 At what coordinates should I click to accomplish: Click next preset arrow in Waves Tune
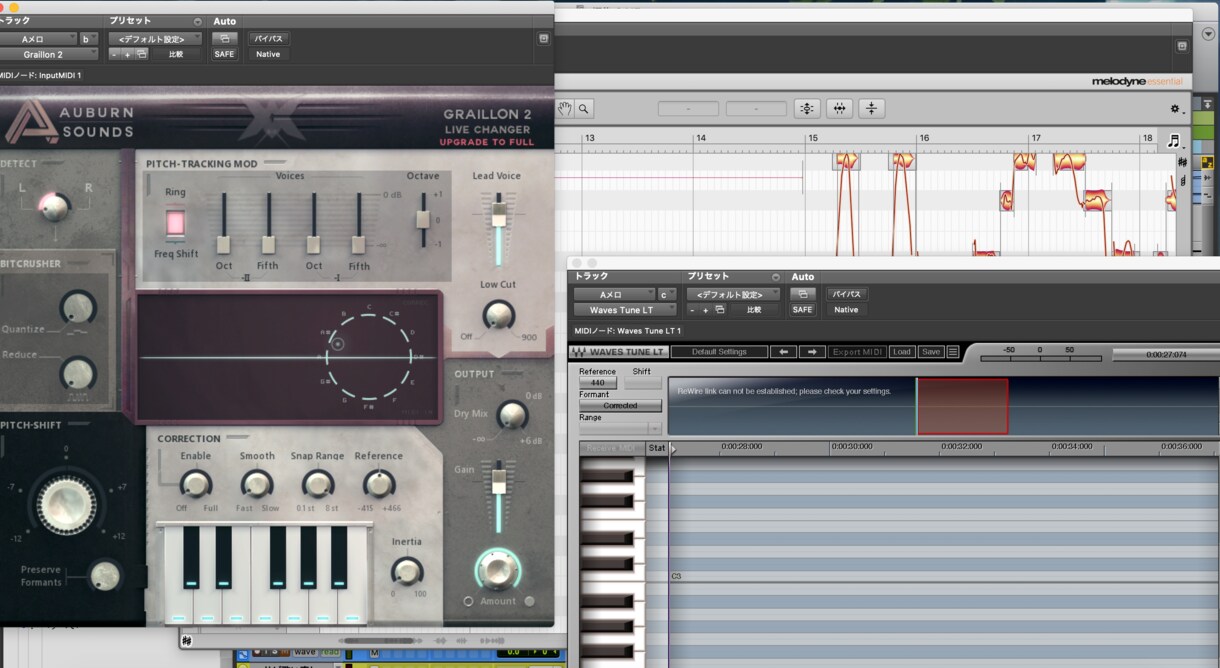[812, 352]
